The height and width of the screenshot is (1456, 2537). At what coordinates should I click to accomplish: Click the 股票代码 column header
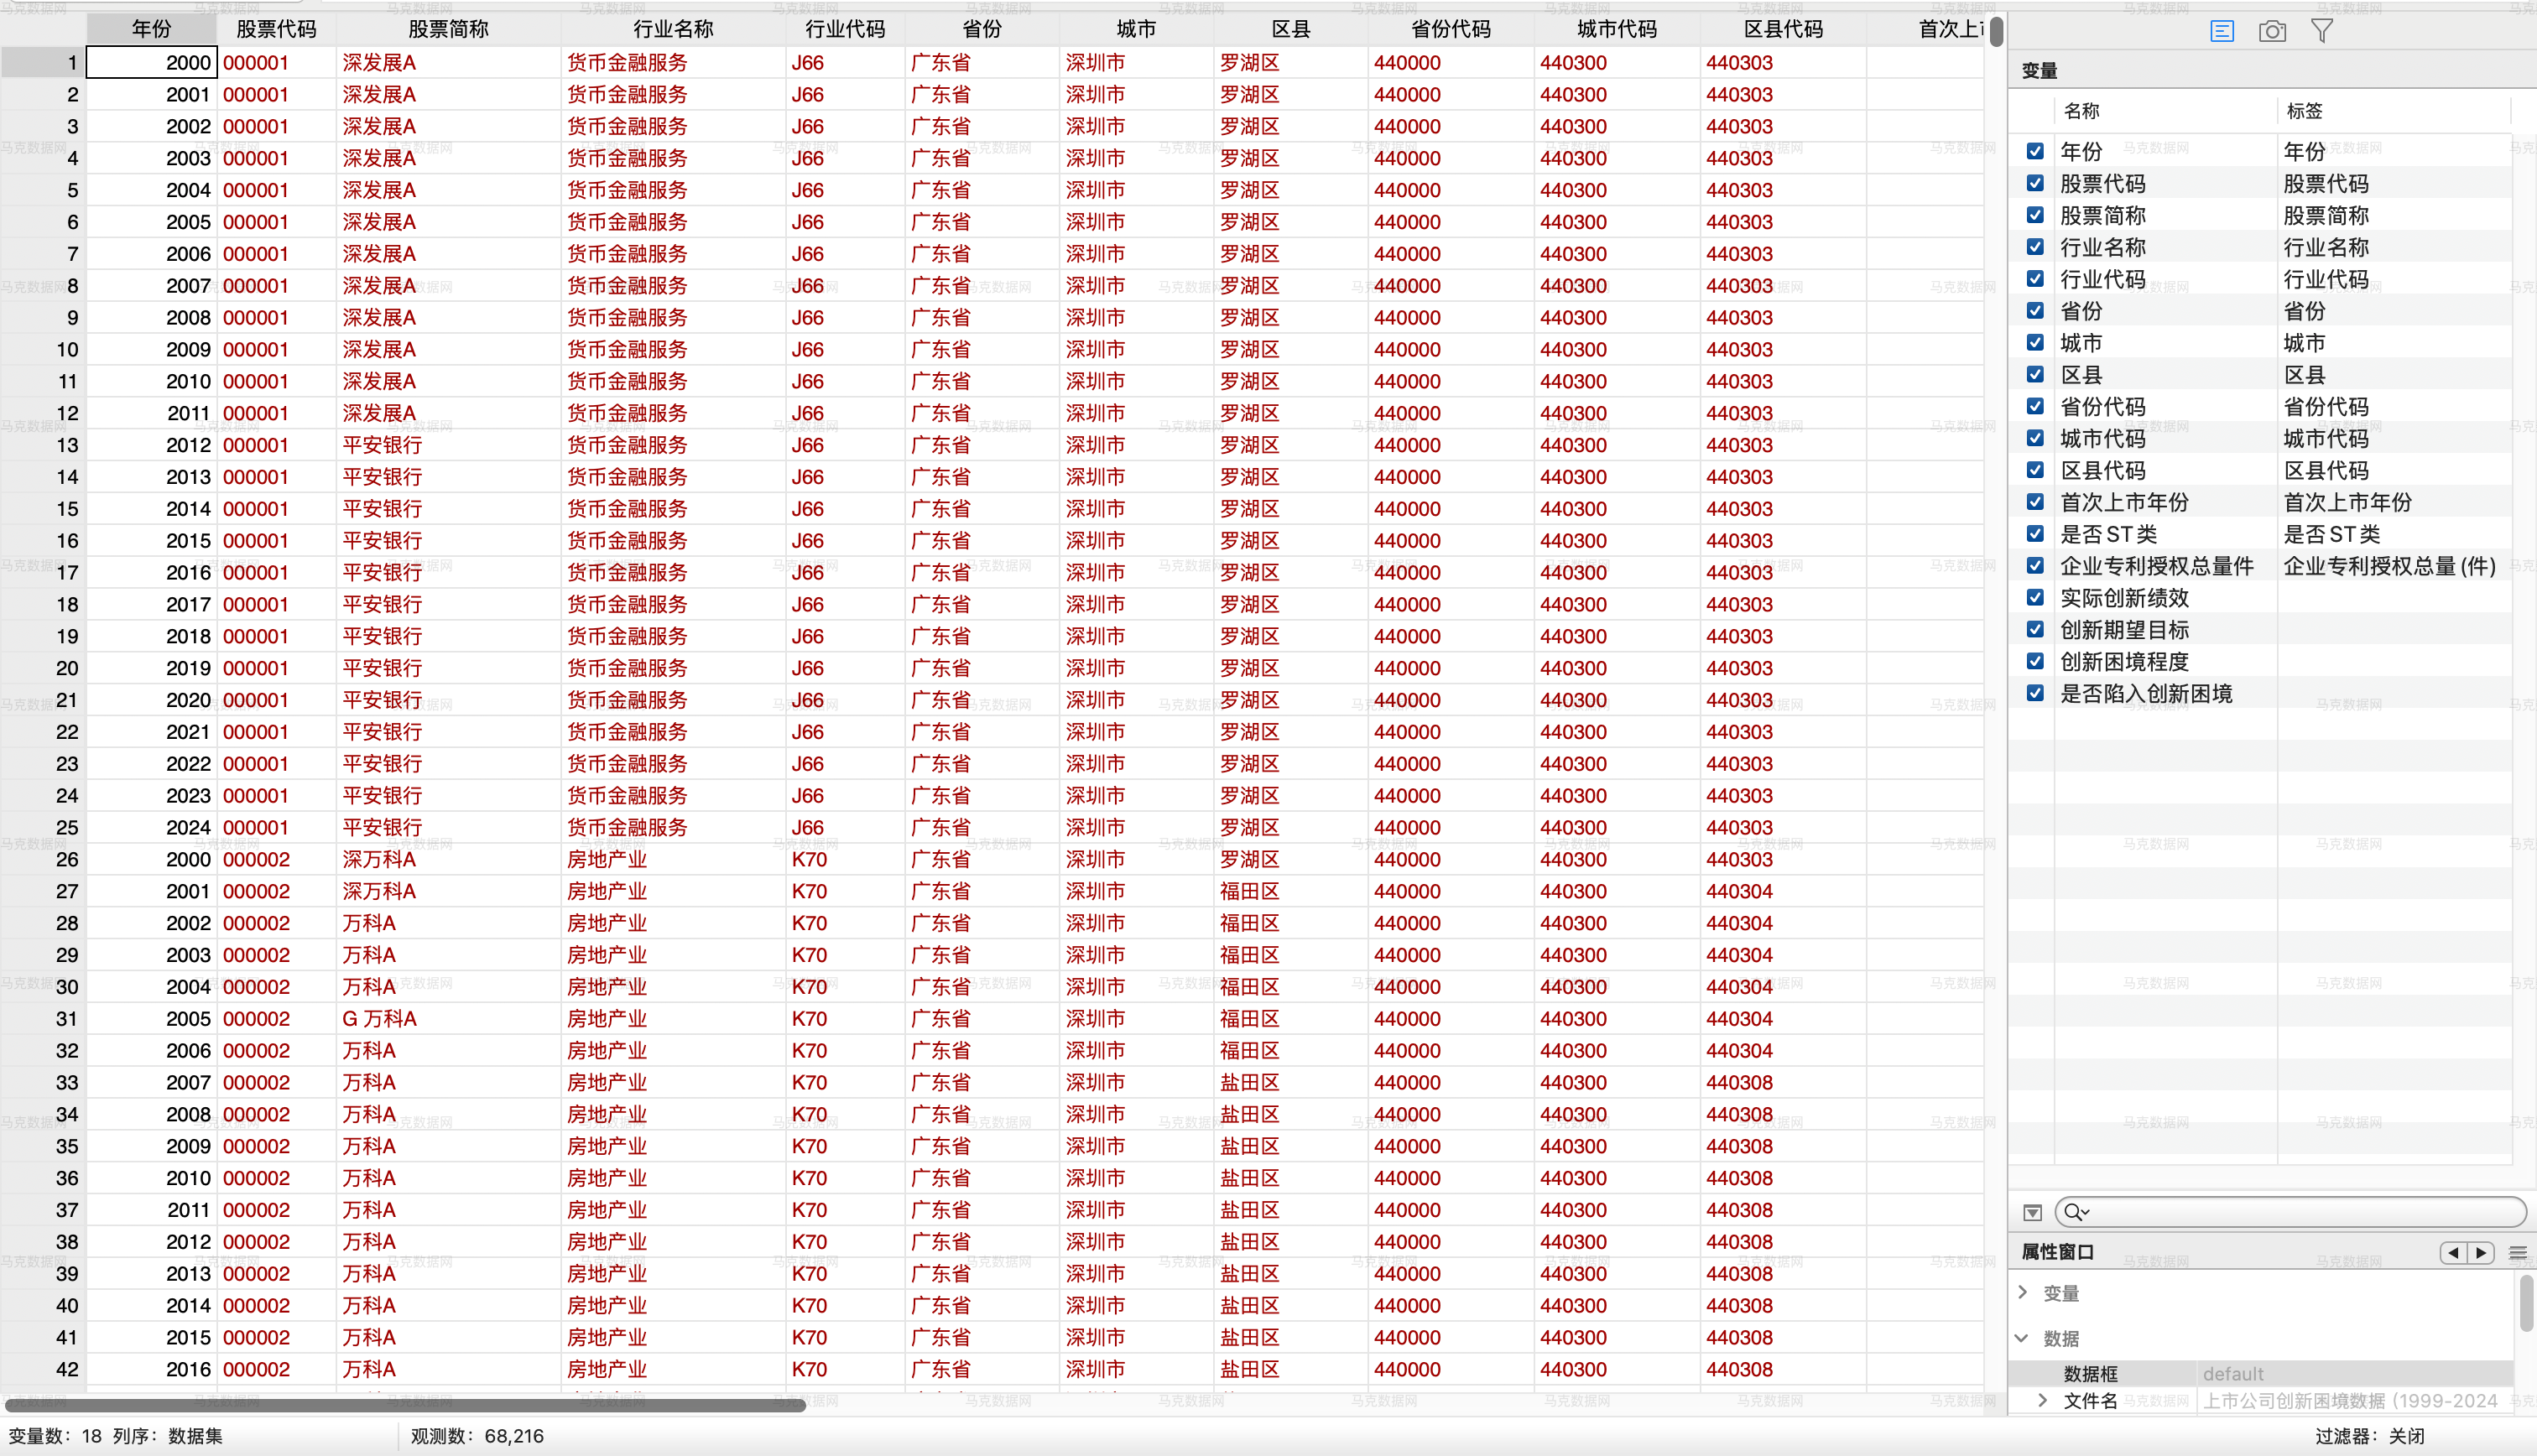coord(276,29)
